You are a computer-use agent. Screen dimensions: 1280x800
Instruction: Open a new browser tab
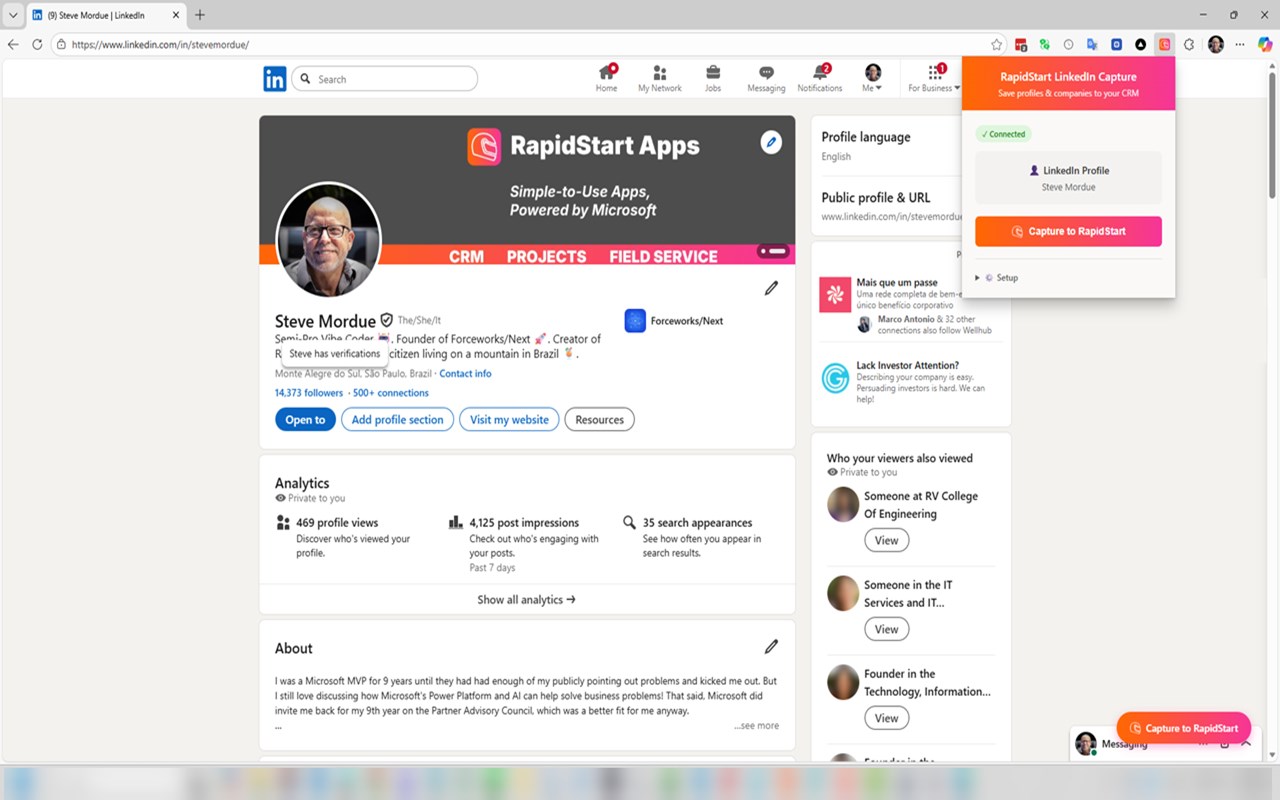(x=200, y=15)
